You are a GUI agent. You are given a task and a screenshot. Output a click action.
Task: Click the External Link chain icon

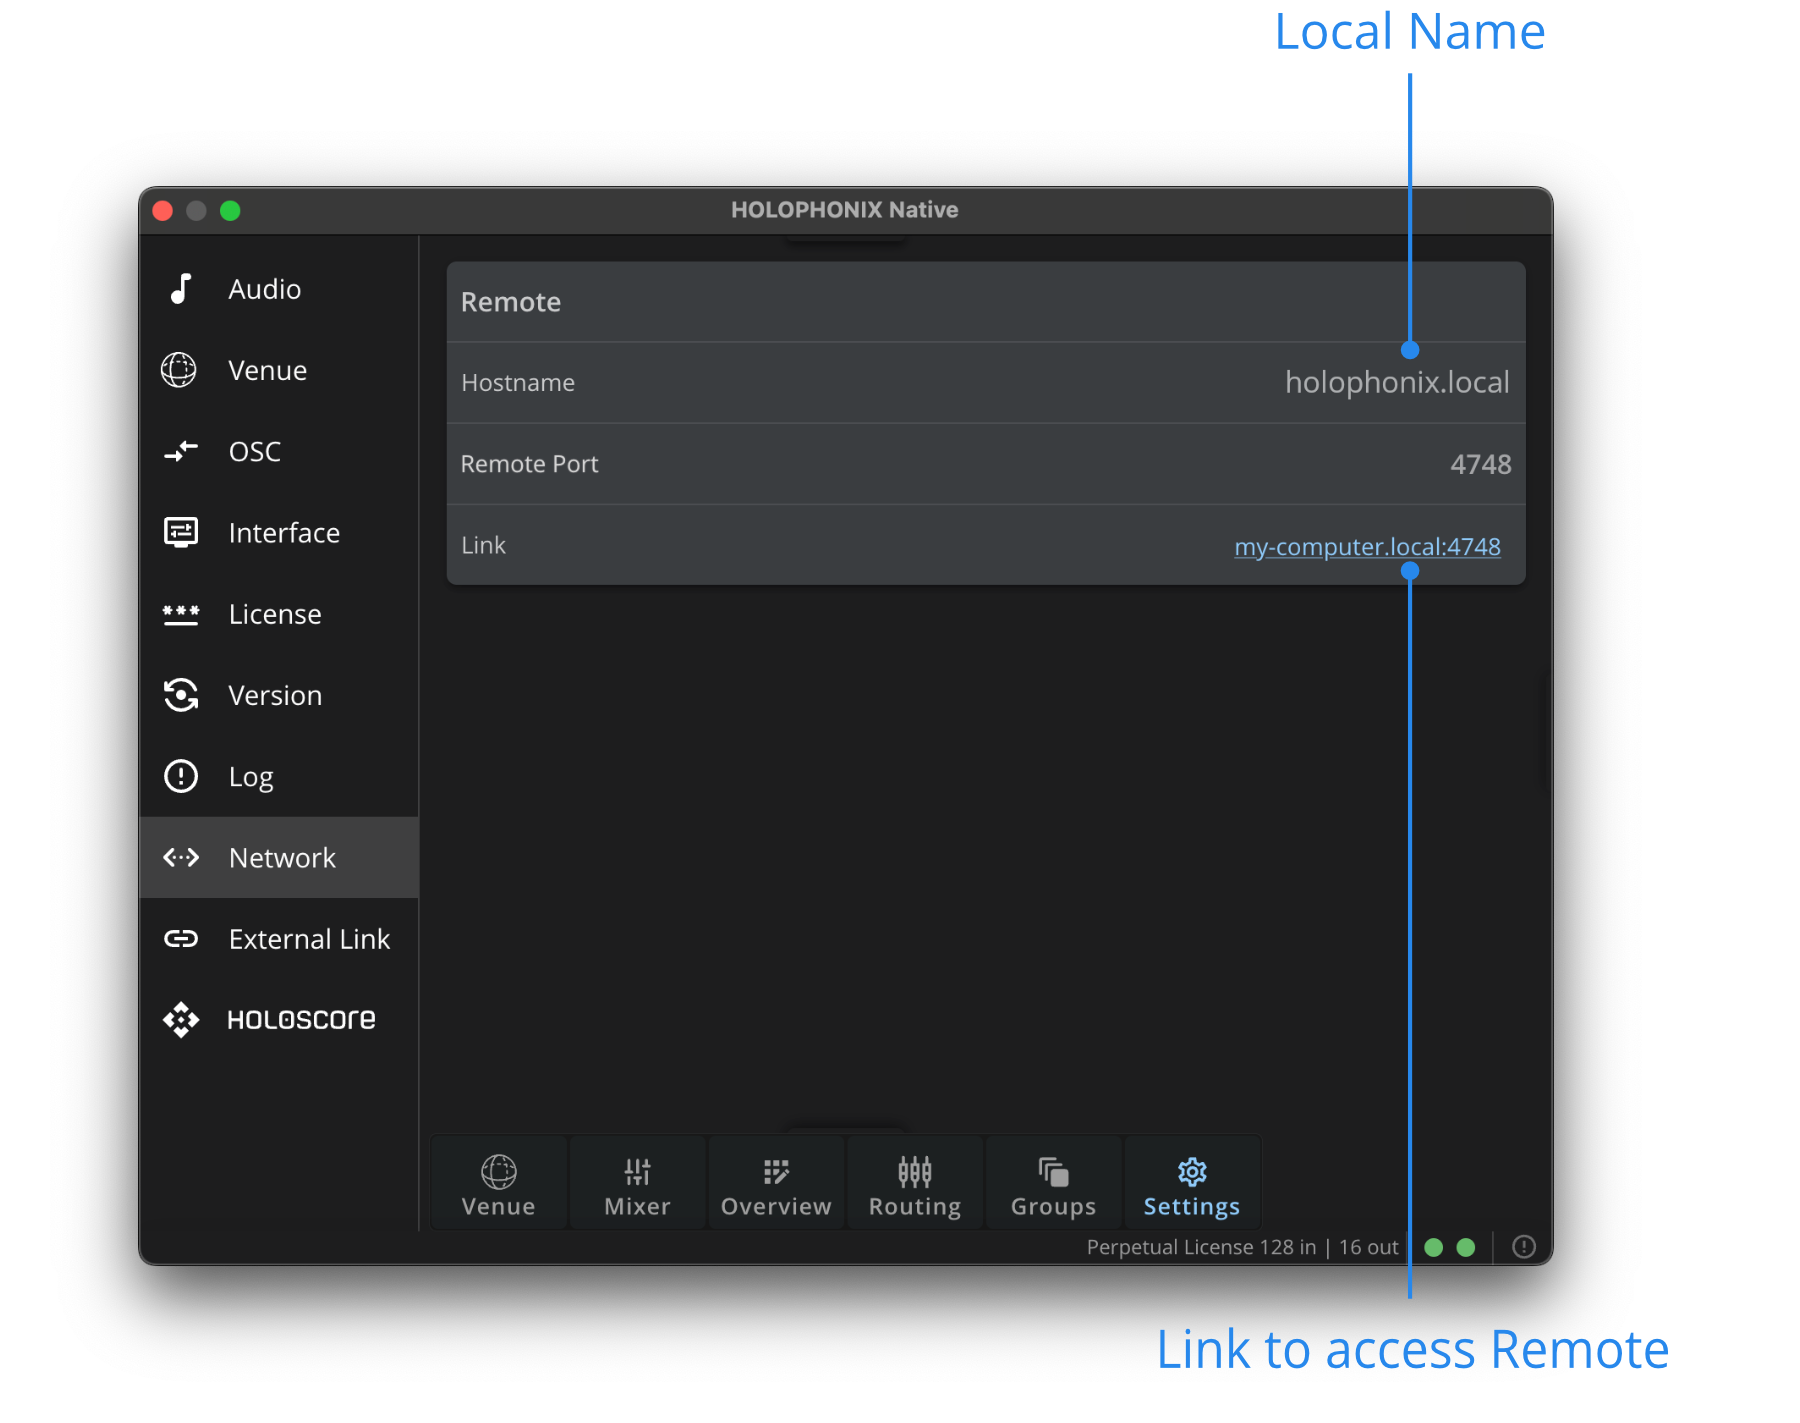tap(181, 939)
